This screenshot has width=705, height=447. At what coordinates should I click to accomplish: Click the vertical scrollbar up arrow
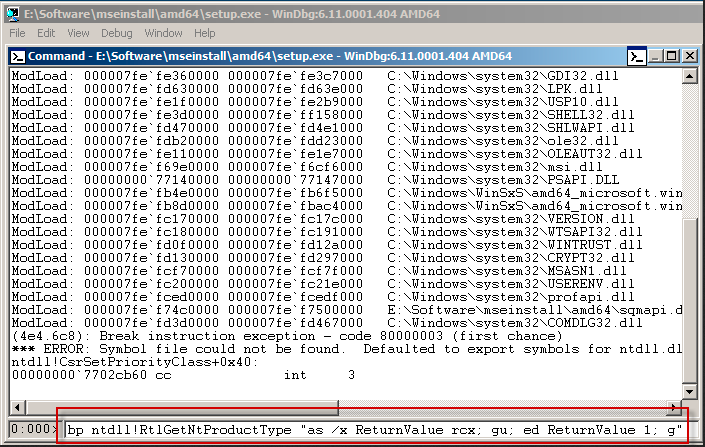pyautogui.click(x=689, y=76)
